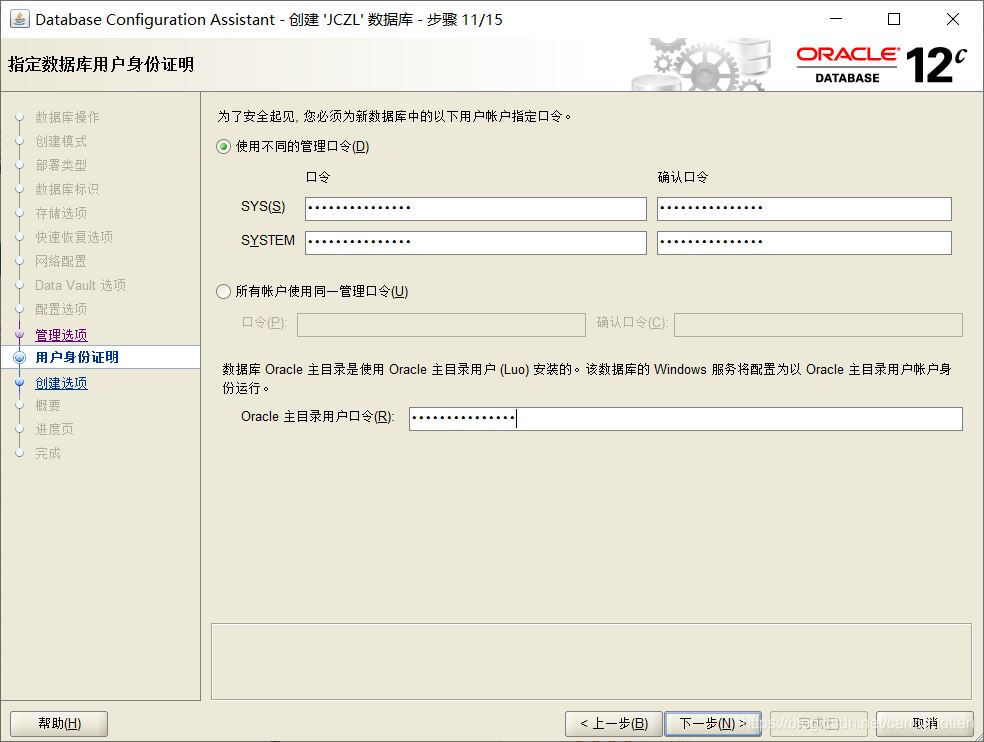Click the current step bullet for 用户身份证明
984x742 pixels.
(x=19, y=357)
